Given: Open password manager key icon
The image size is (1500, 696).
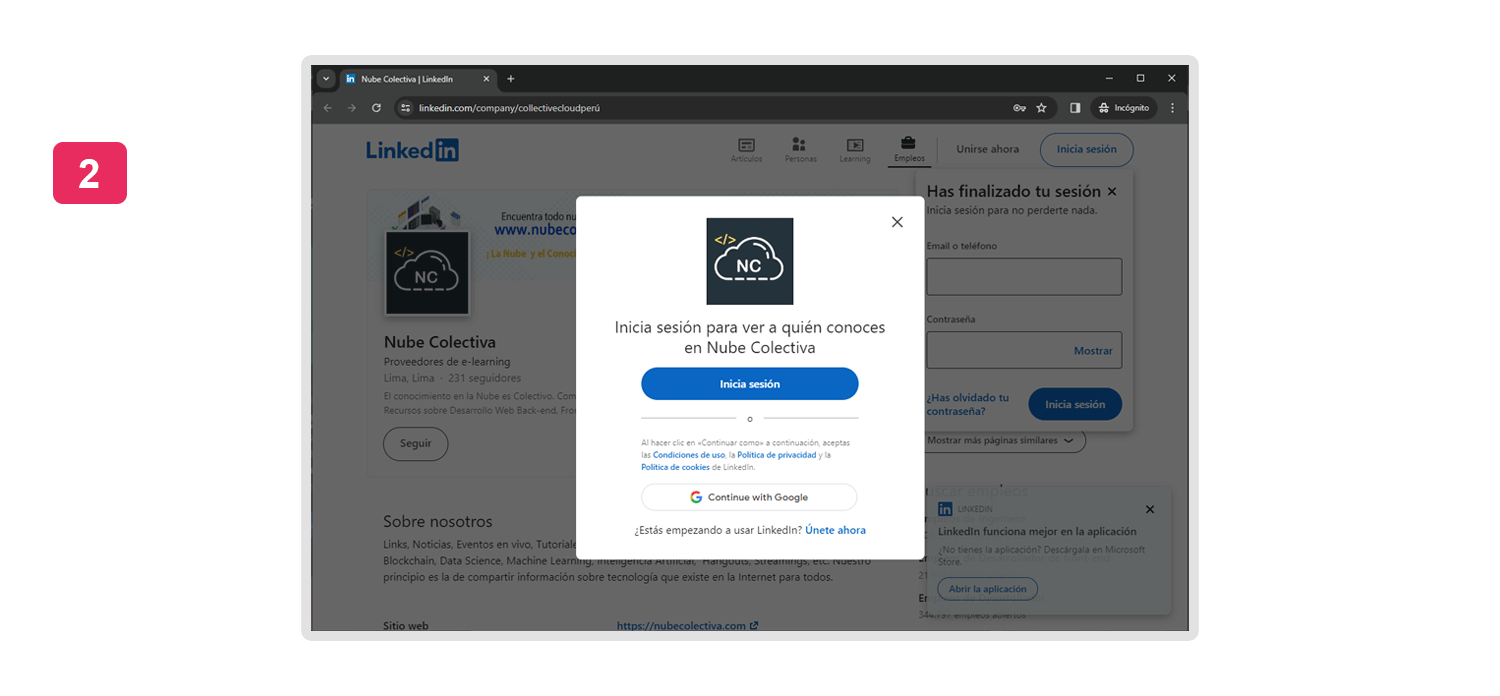Looking at the screenshot, I should click(1019, 108).
